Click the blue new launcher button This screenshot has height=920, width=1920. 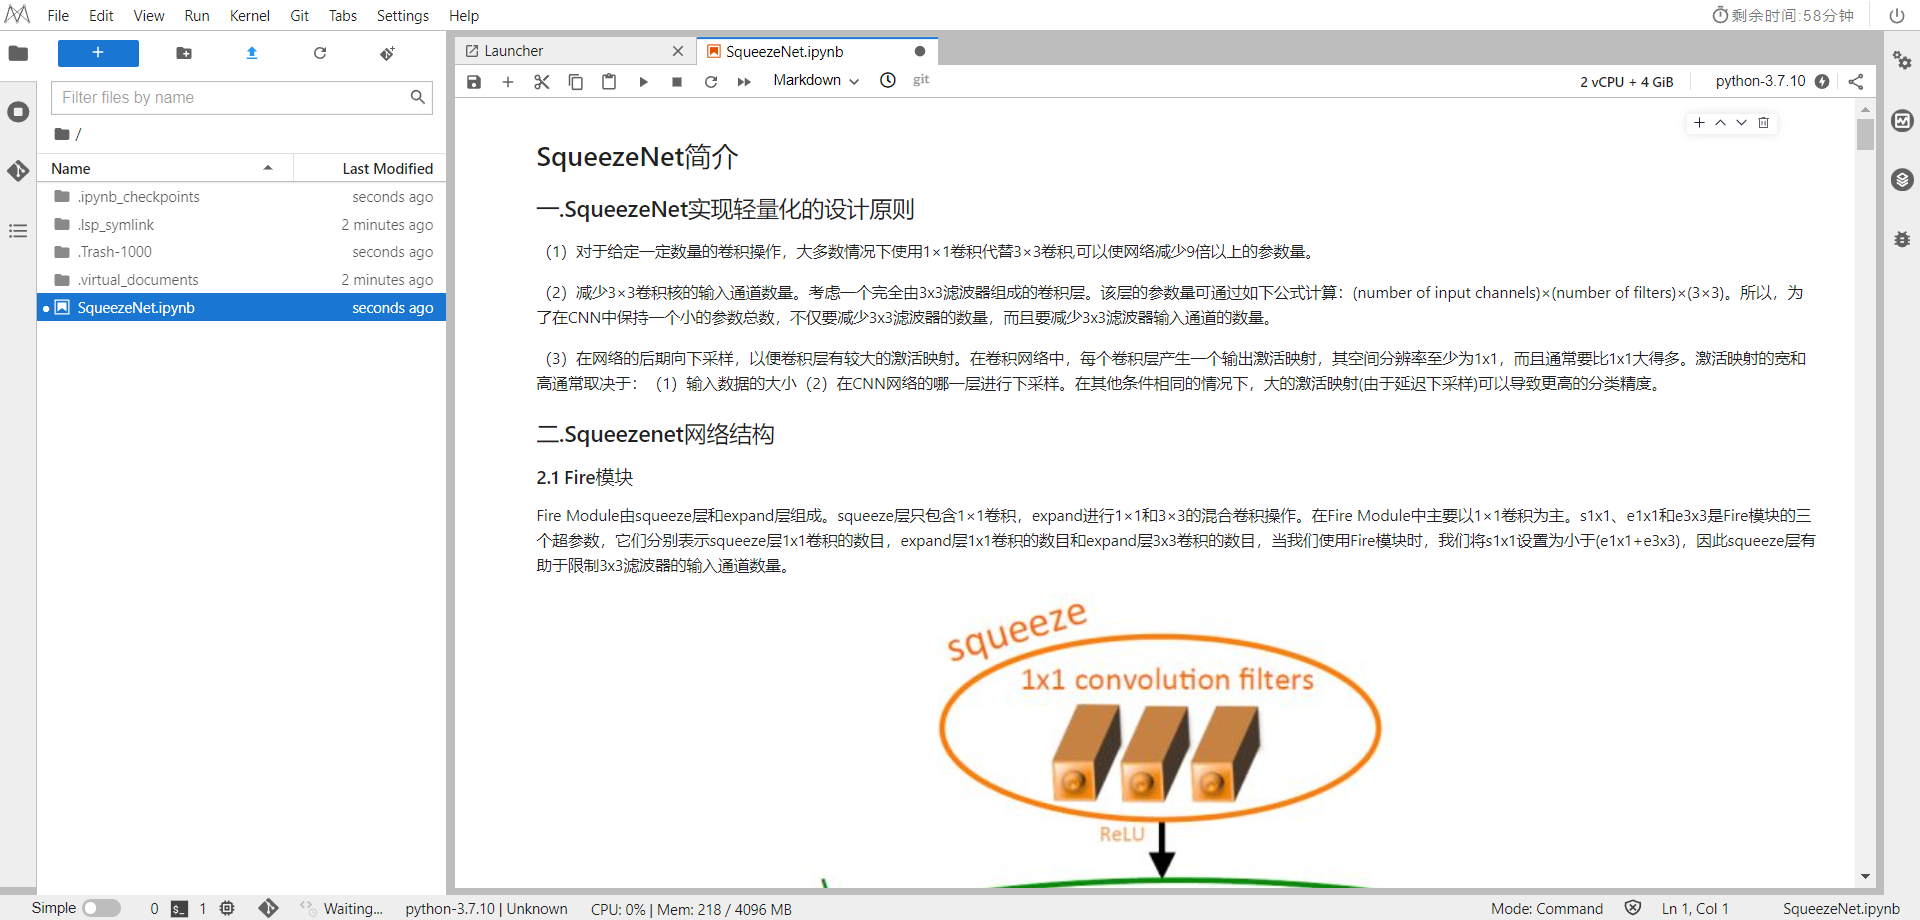tap(98, 53)
